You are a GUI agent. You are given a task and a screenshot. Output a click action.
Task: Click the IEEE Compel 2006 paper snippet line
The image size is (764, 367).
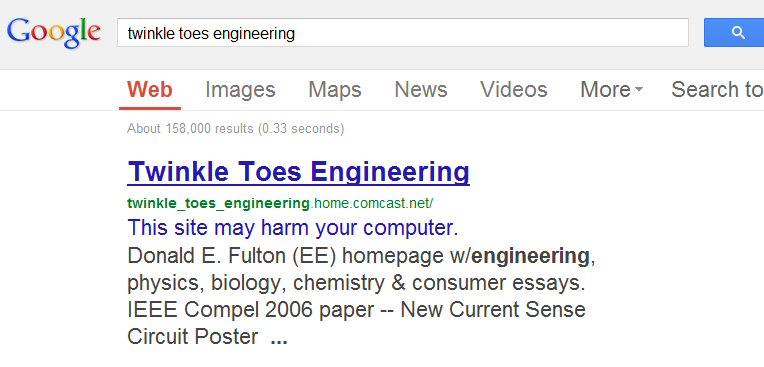[356, 310]
